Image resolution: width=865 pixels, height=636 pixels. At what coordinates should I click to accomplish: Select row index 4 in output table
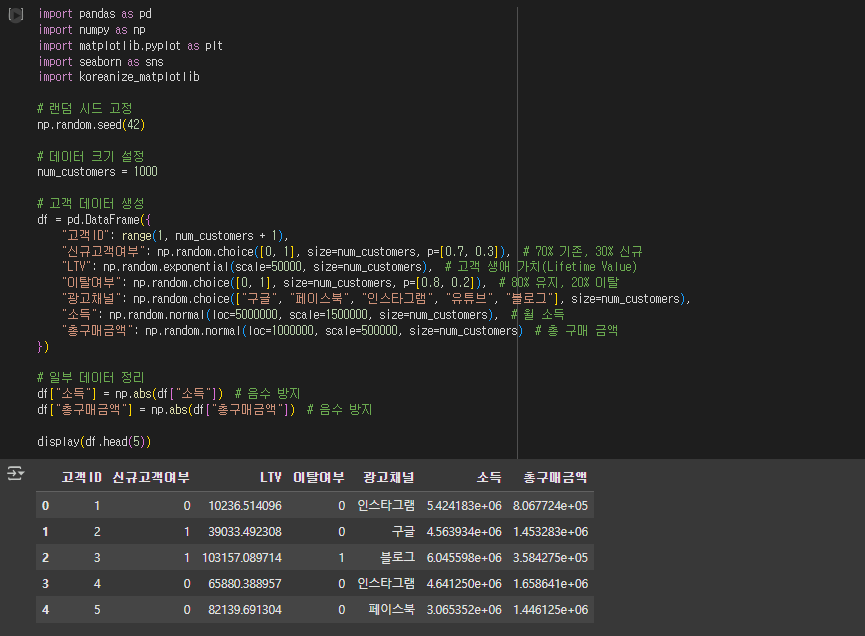45,609
